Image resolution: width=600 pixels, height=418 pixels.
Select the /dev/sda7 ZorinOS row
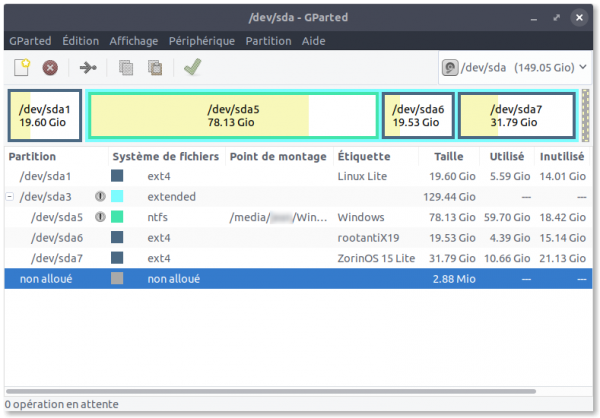(x=300, y=258)
